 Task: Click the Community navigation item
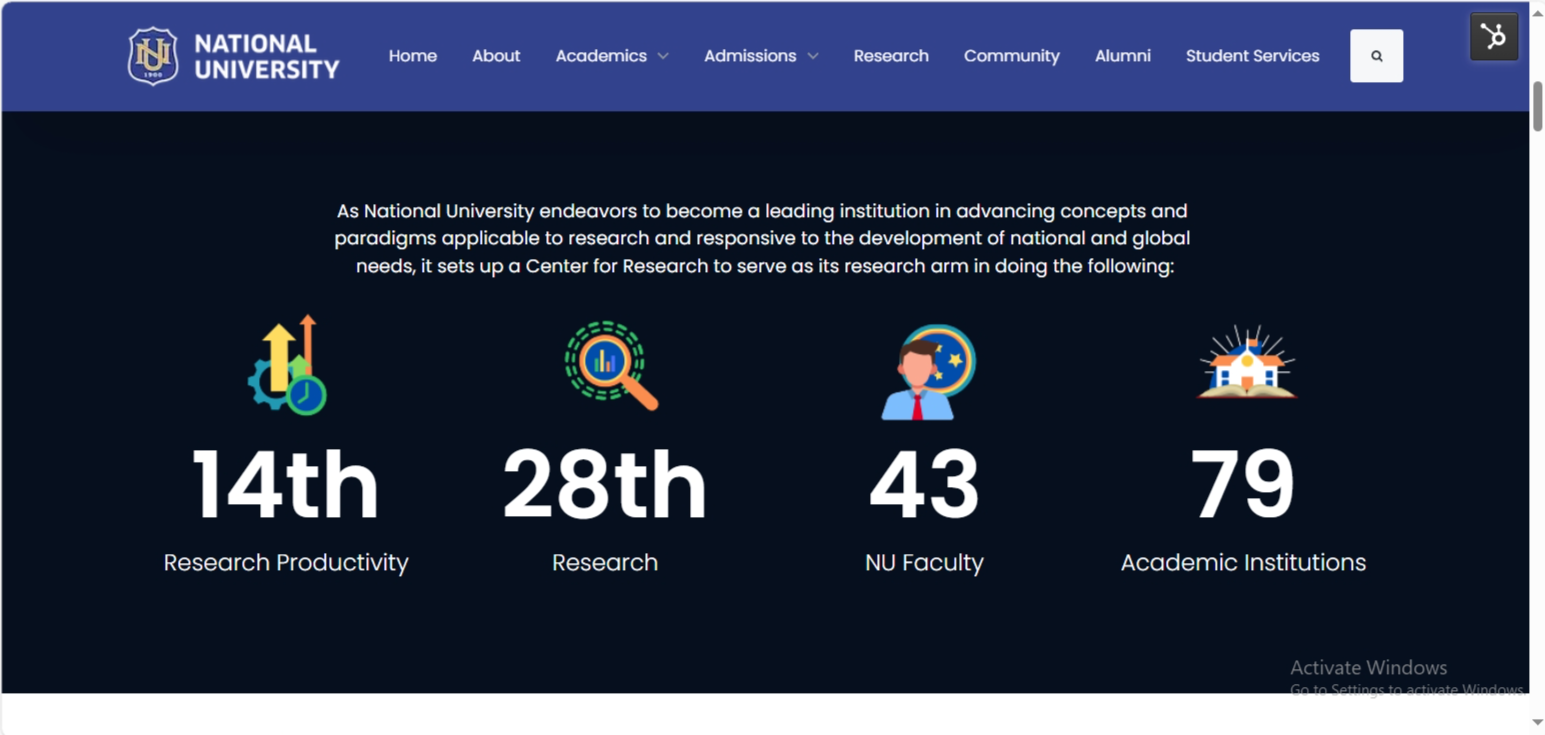tap(1011, 56)
